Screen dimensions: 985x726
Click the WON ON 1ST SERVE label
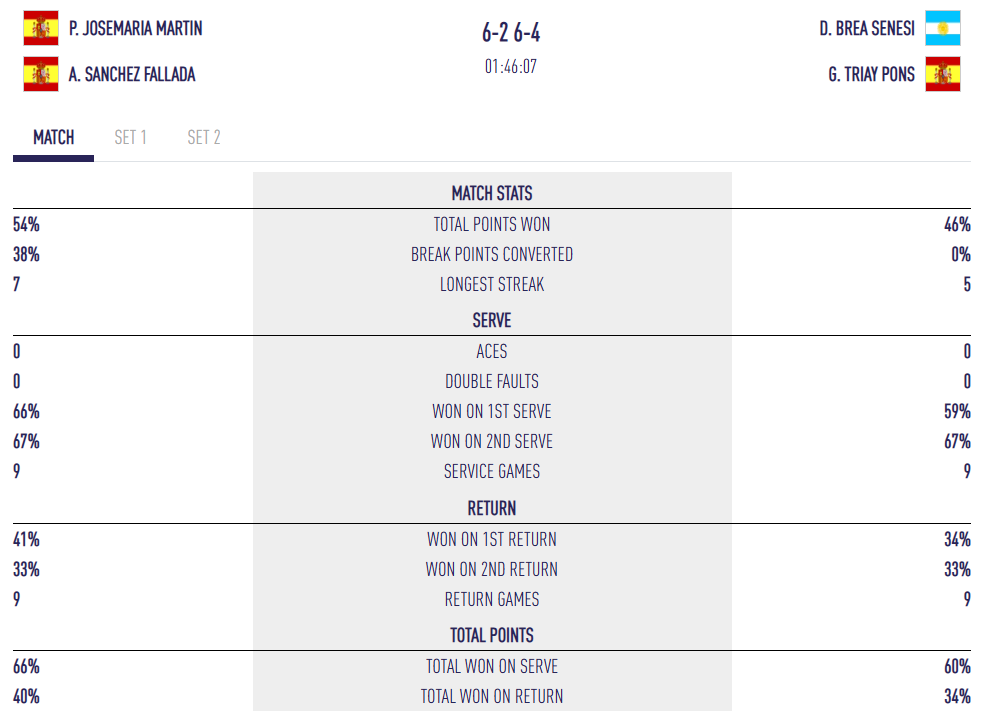tap(492, 412)
